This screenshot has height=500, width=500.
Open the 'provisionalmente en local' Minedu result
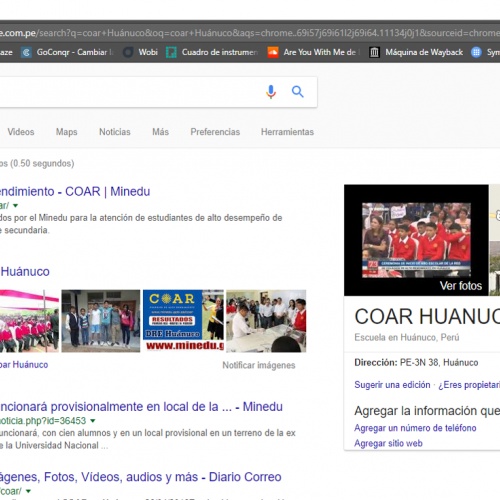(141, 407)
